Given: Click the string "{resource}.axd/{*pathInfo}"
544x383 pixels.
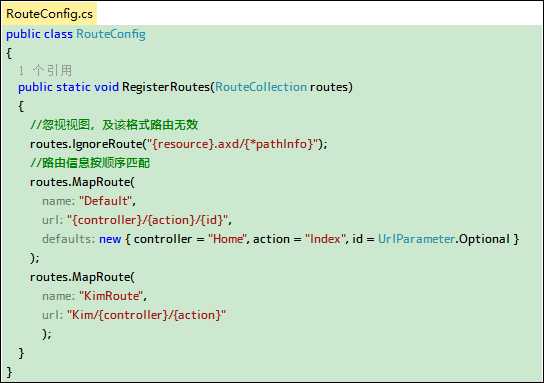Looking at the screenshot, I should point(233,144).
